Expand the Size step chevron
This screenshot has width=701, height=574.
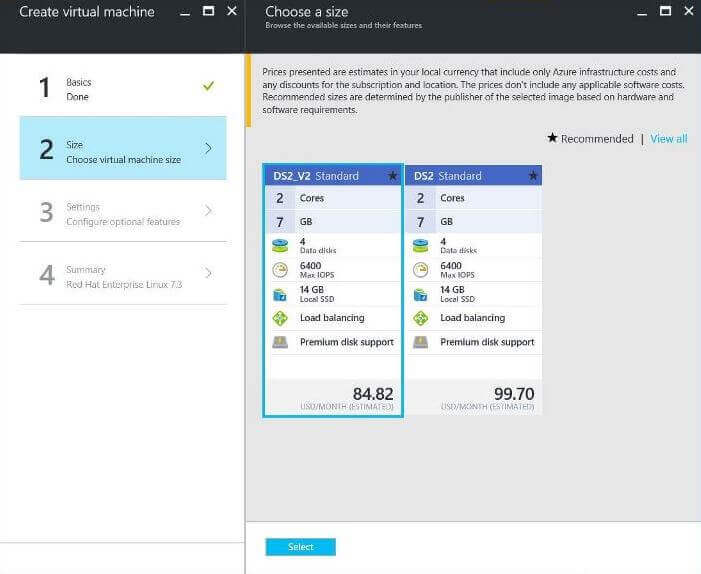[x=208, y=148]
